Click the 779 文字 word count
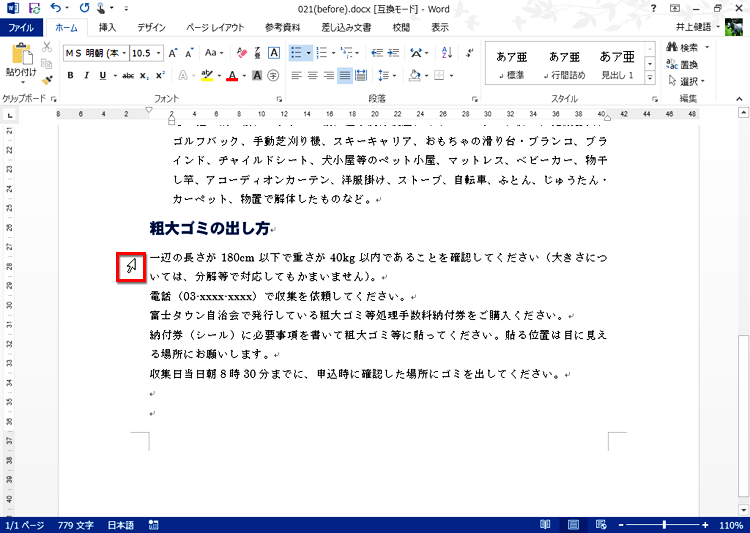The image size is (750, 533). click(76, 525)
